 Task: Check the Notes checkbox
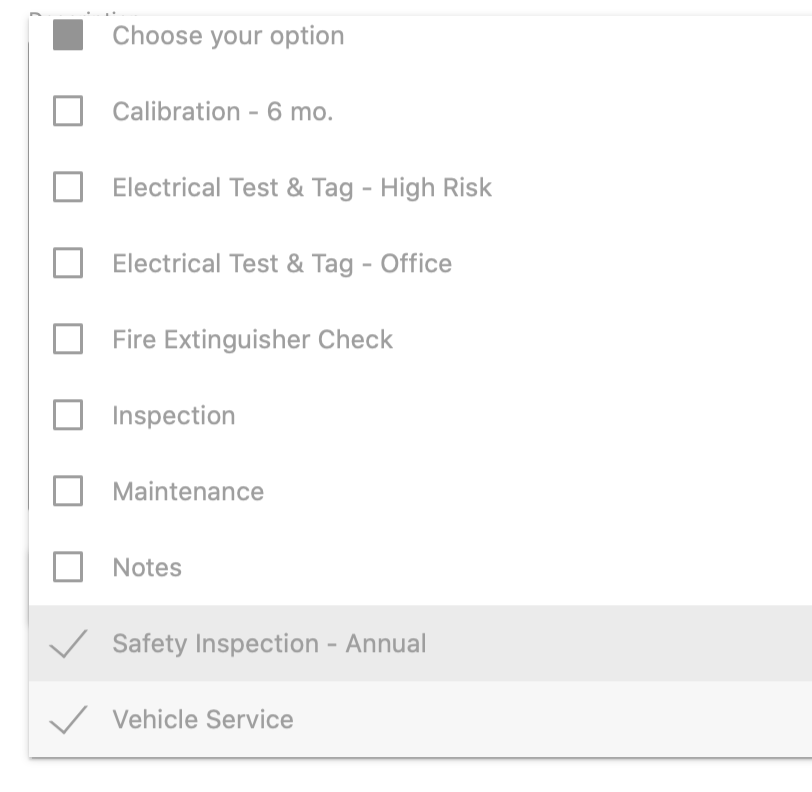click(68, 567)
